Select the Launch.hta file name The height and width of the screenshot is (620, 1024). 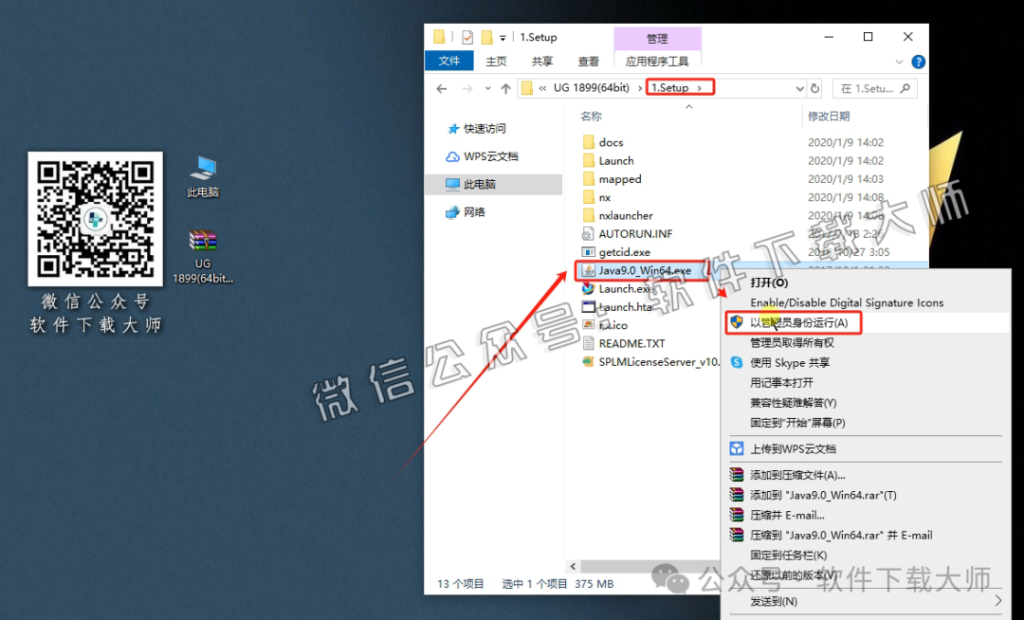pyautogui.click(x=625, y=306)
